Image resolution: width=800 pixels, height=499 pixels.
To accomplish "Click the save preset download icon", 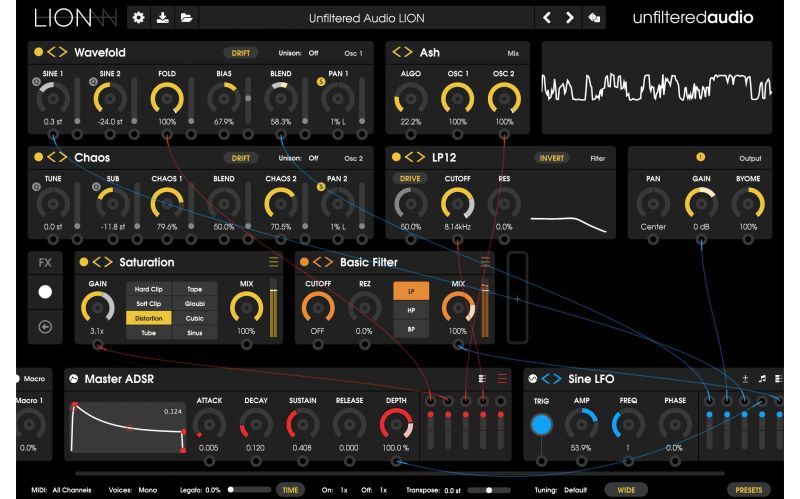I will 163,18.
